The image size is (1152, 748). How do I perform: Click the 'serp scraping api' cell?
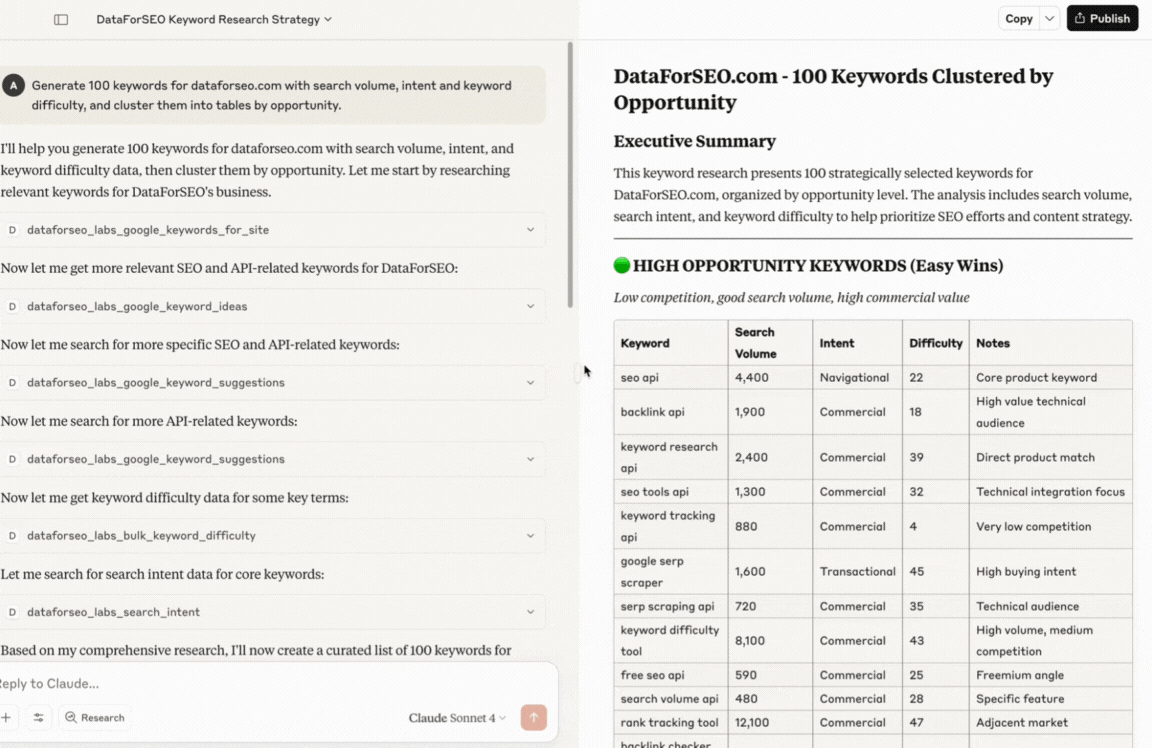point(671,606)
